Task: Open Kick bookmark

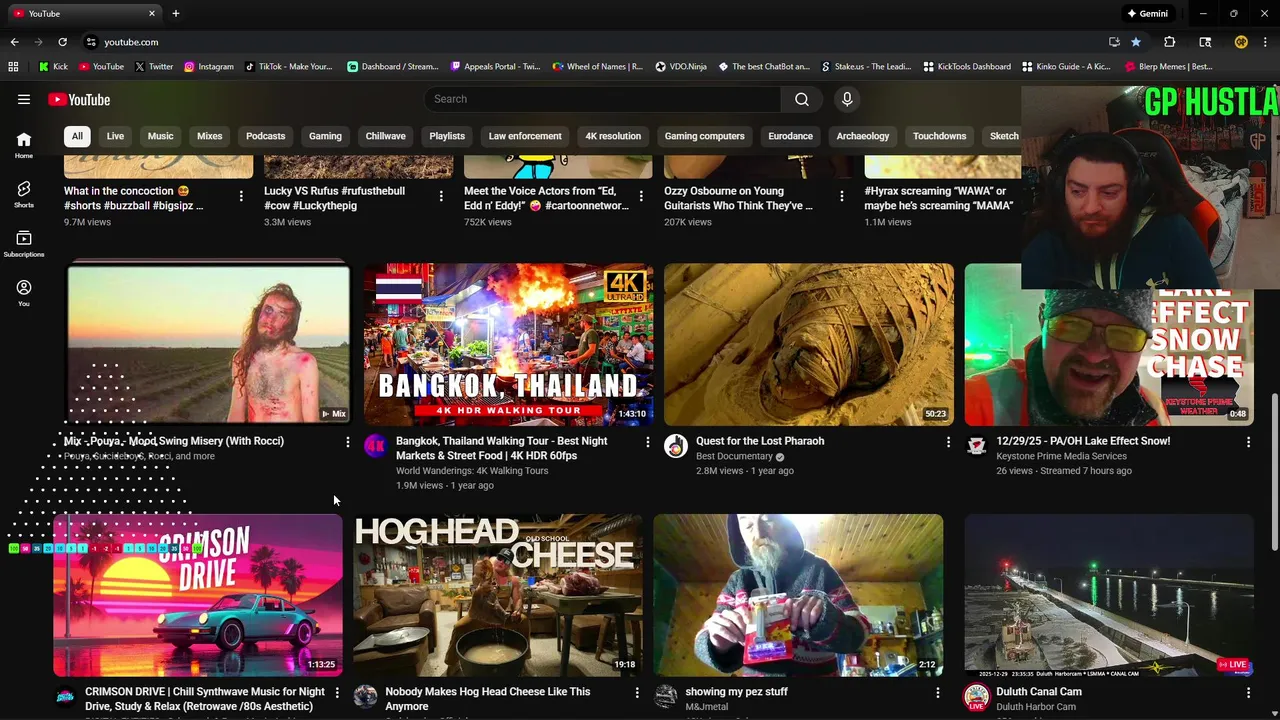Action: tap(53, 67)
